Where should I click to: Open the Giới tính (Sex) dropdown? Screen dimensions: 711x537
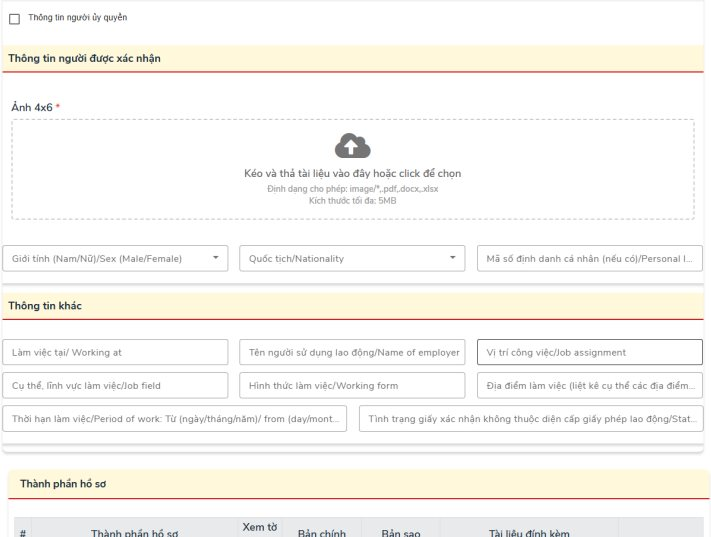coord(115,258)
